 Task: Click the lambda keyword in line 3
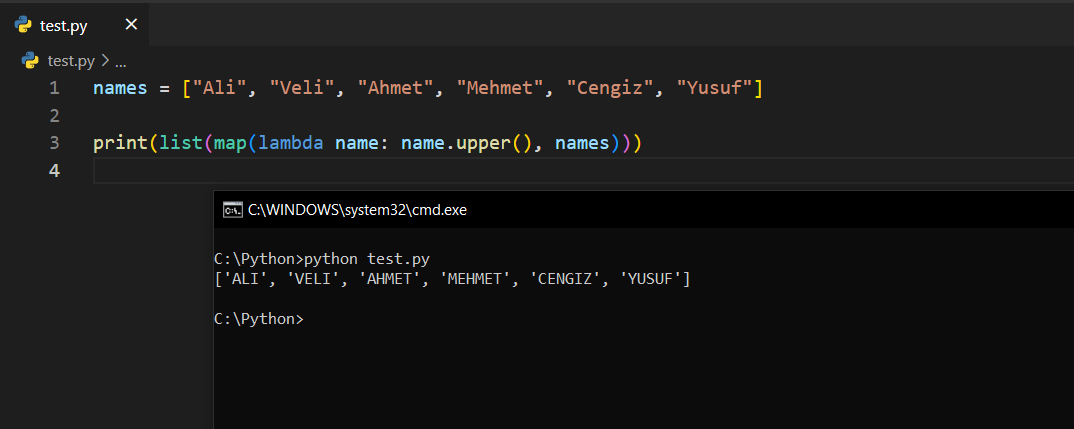point(290,143)
